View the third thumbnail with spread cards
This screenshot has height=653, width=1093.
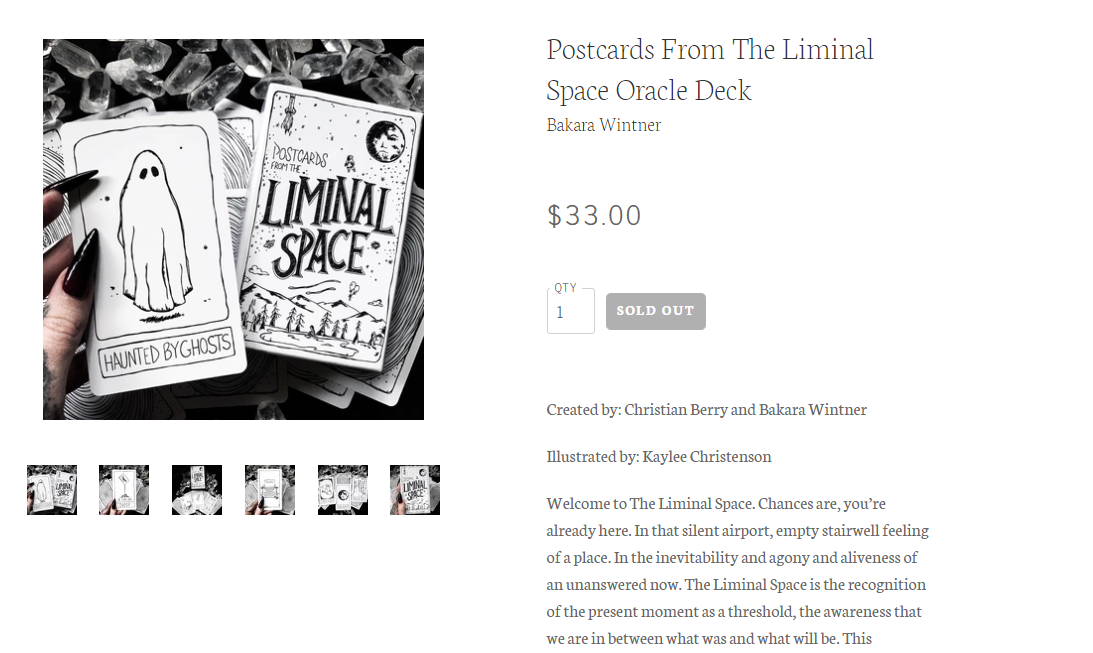click(197, 490)
